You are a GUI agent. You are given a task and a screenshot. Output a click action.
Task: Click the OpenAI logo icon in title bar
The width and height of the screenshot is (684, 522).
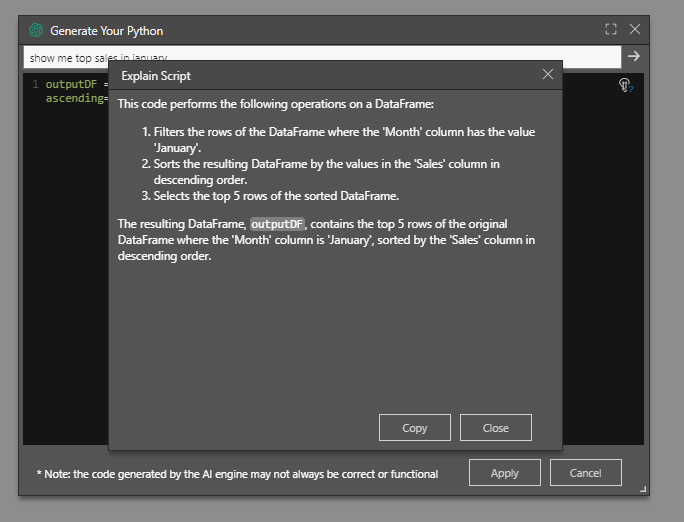pyautogui.click(x=36, y=30)
